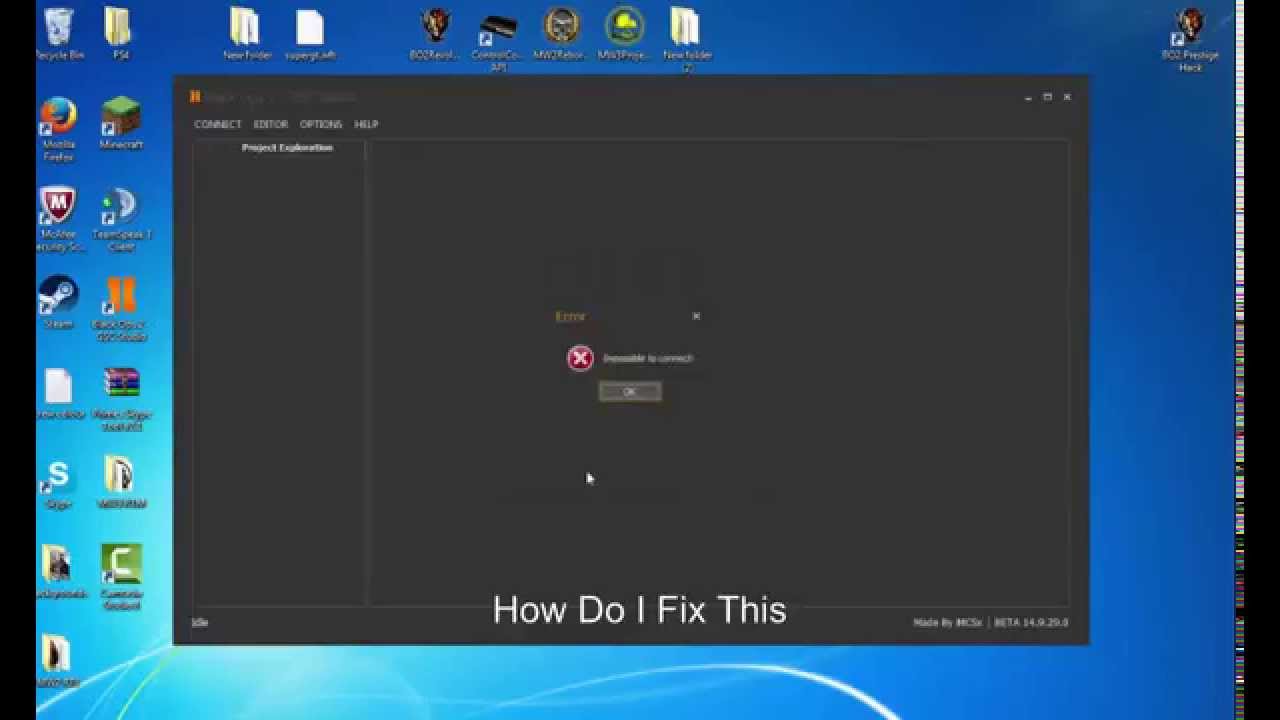The image size is (1280, 720).
Task: Click OK in the Error dialog
Action: pyautogui.click(x=630, y=392)
